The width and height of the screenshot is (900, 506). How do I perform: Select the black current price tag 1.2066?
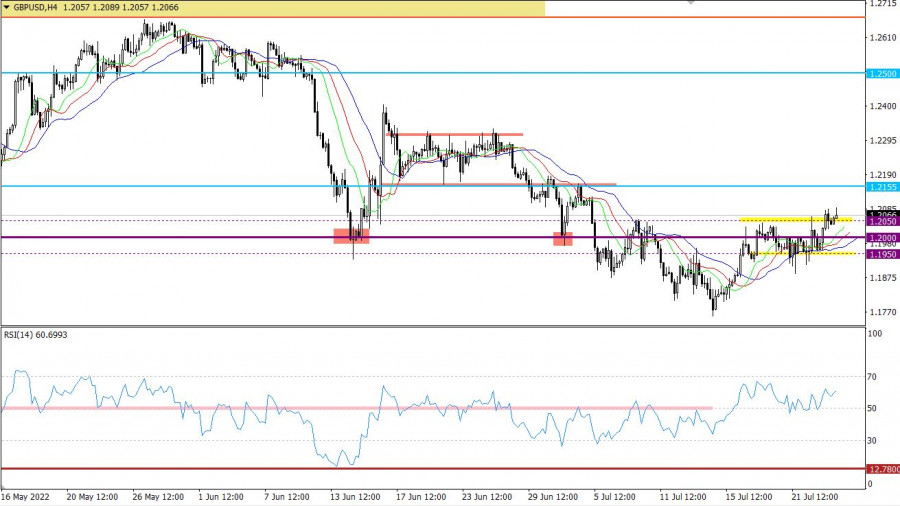point(882,214)
